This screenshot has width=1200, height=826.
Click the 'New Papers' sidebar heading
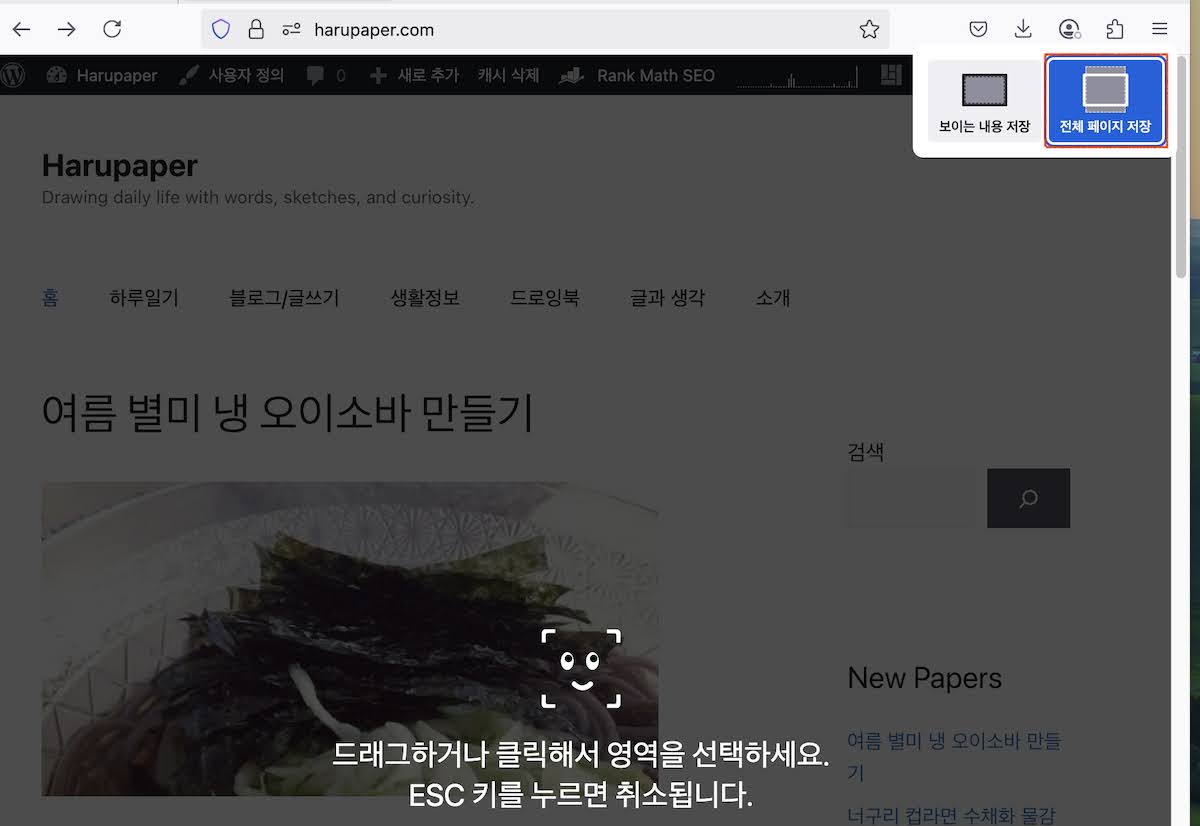925,678
